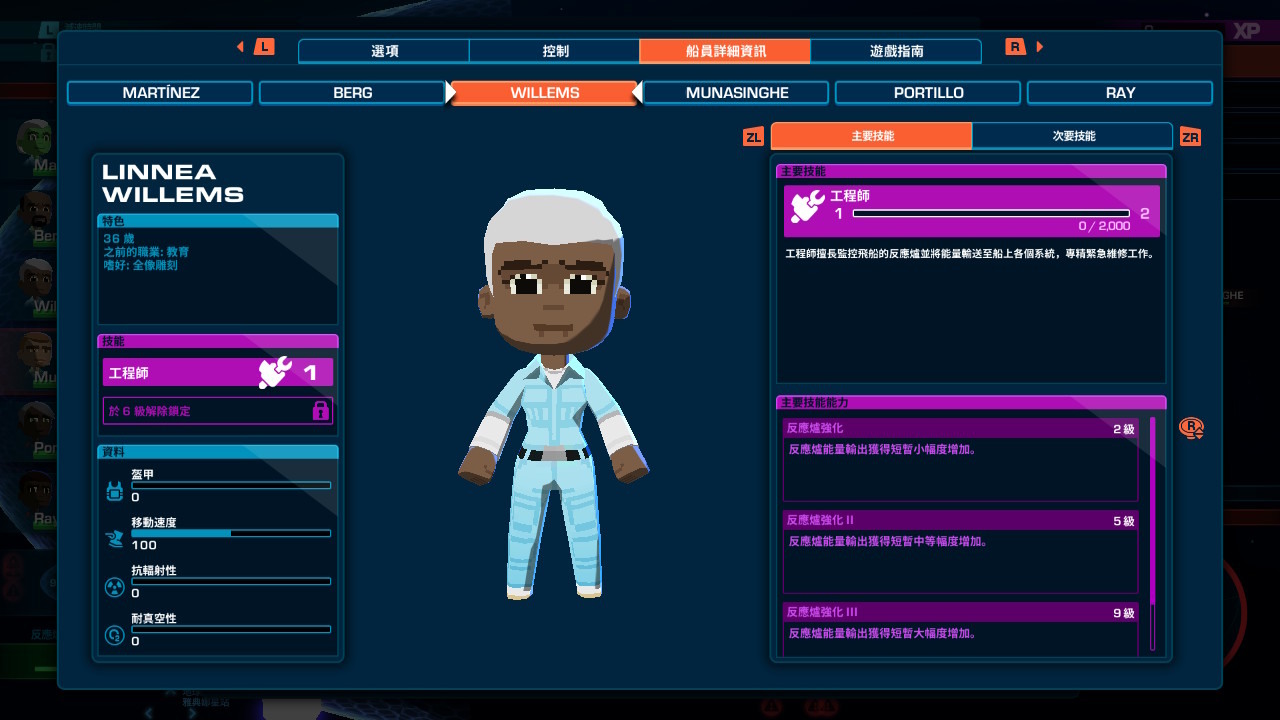The height and width of the screenshot is (720, 1280).
Task: Click the radiation resistance icon
Action: coord(114,587)
